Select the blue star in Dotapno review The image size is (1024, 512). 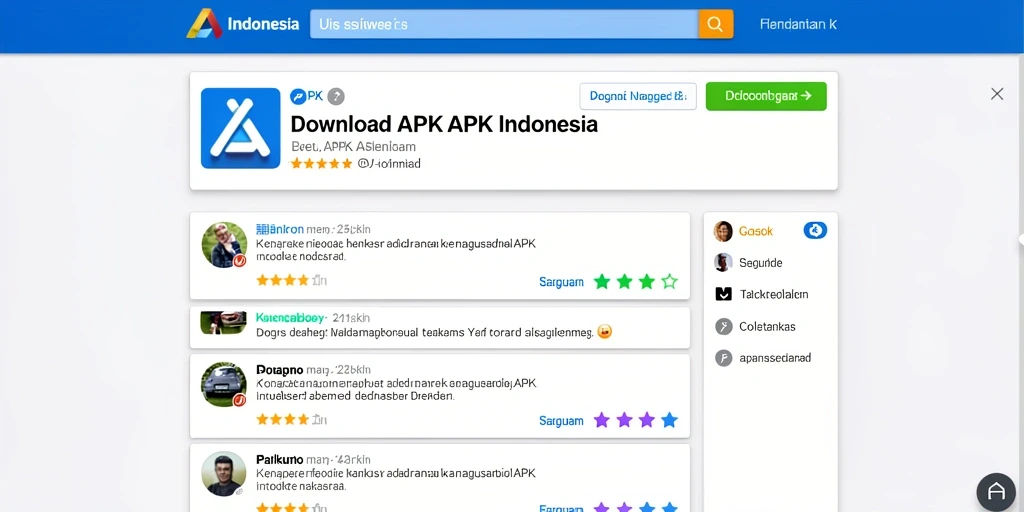(669, 420)
